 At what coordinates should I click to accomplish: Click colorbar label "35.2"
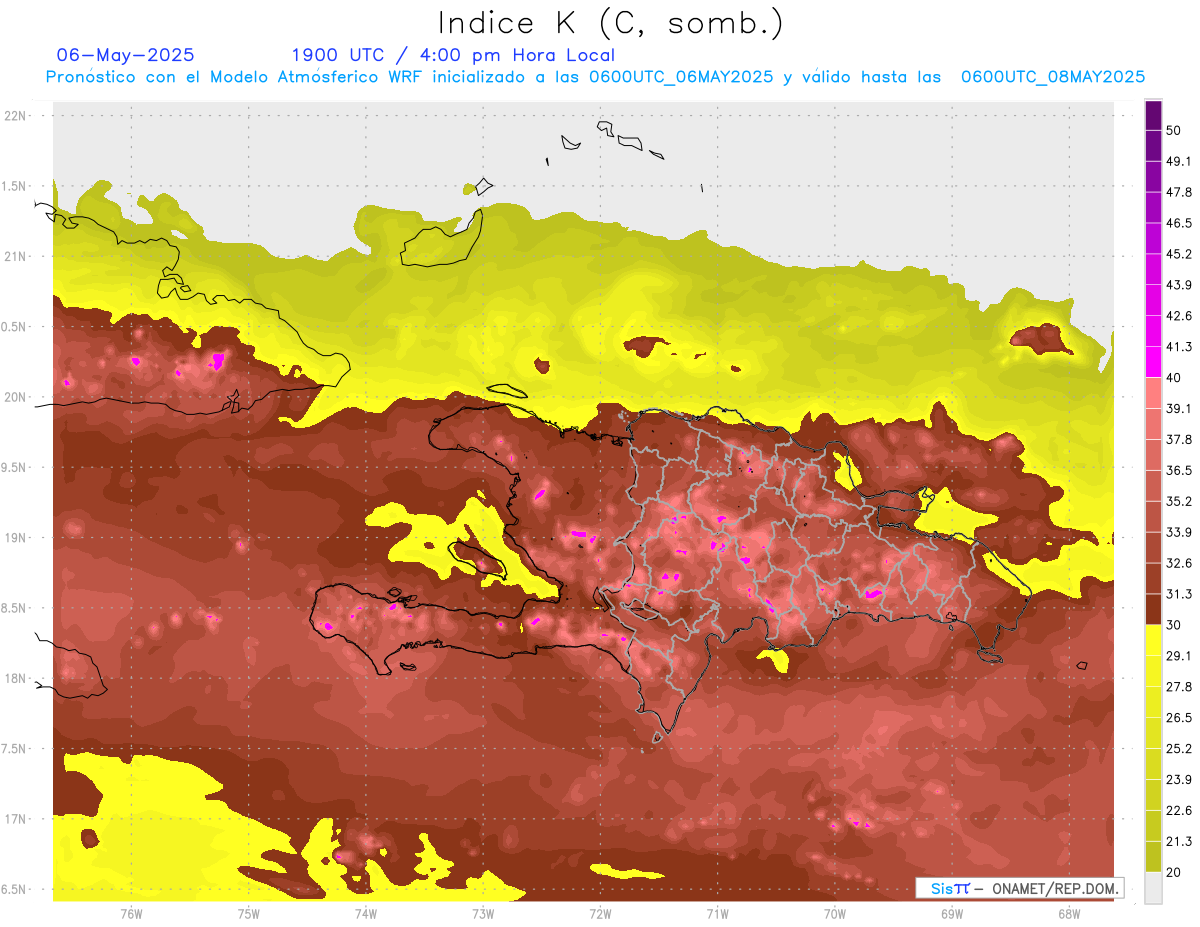click(x=1179, y=501)
